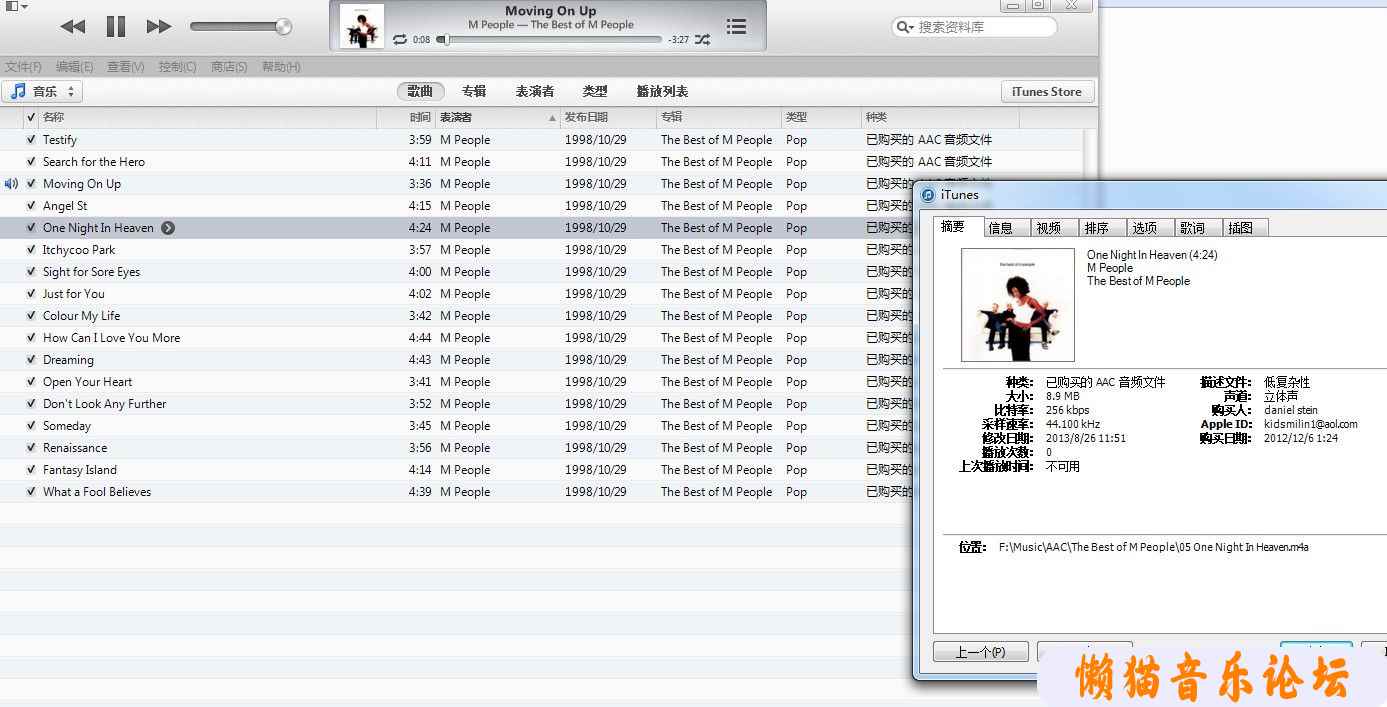1387x707 pixels.
Task: Sort by the 名称 column header
Action: coord(207,118)
